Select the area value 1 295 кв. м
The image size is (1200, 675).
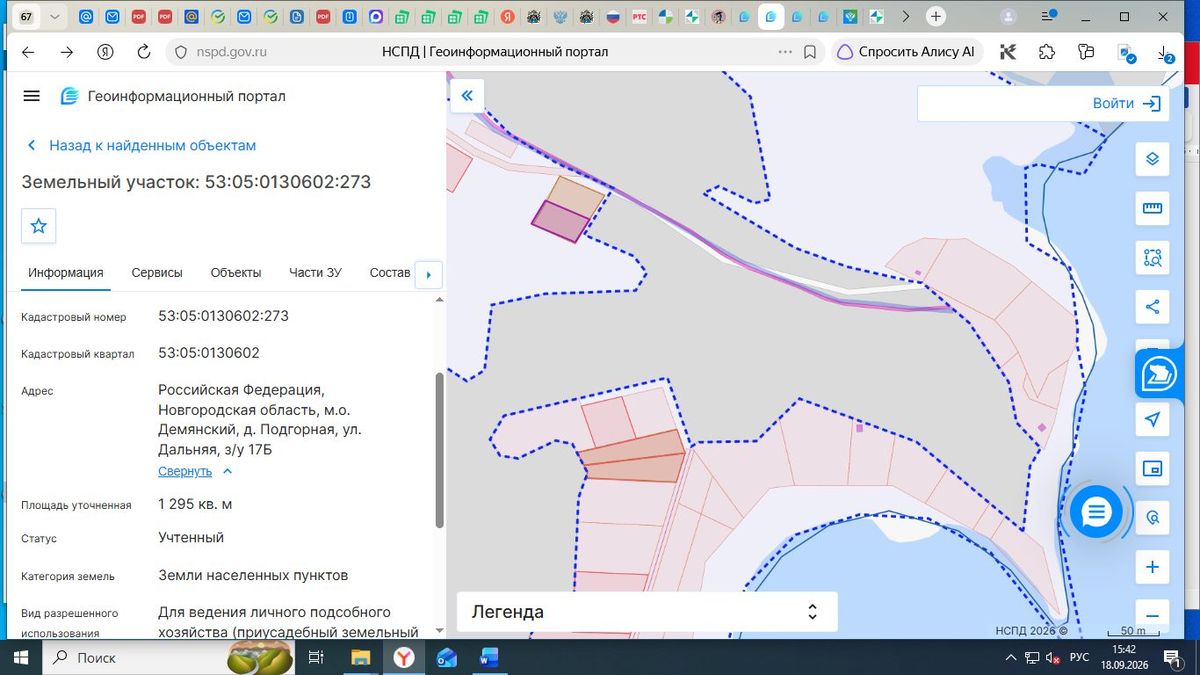[195, 504]
